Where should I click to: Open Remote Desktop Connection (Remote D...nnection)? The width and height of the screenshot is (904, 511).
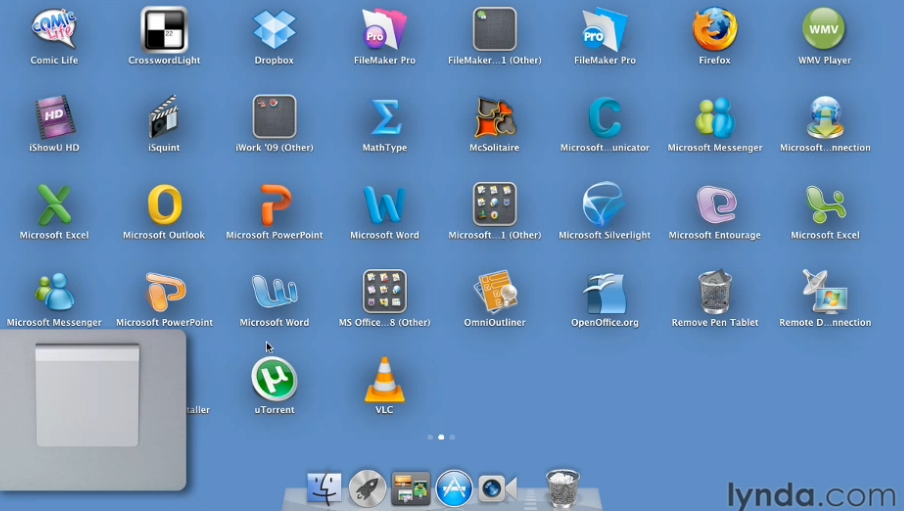(825, 292)
